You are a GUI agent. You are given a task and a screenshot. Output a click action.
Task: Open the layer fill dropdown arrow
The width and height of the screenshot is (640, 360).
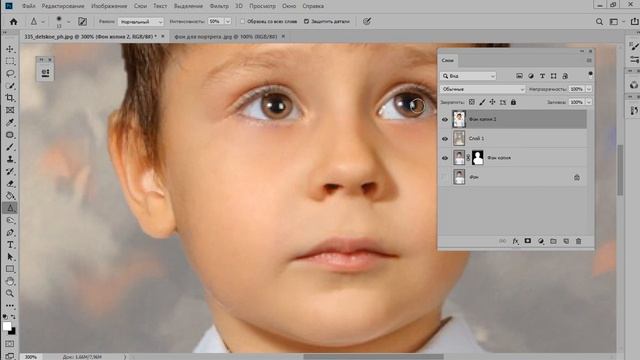click(589, 102)
